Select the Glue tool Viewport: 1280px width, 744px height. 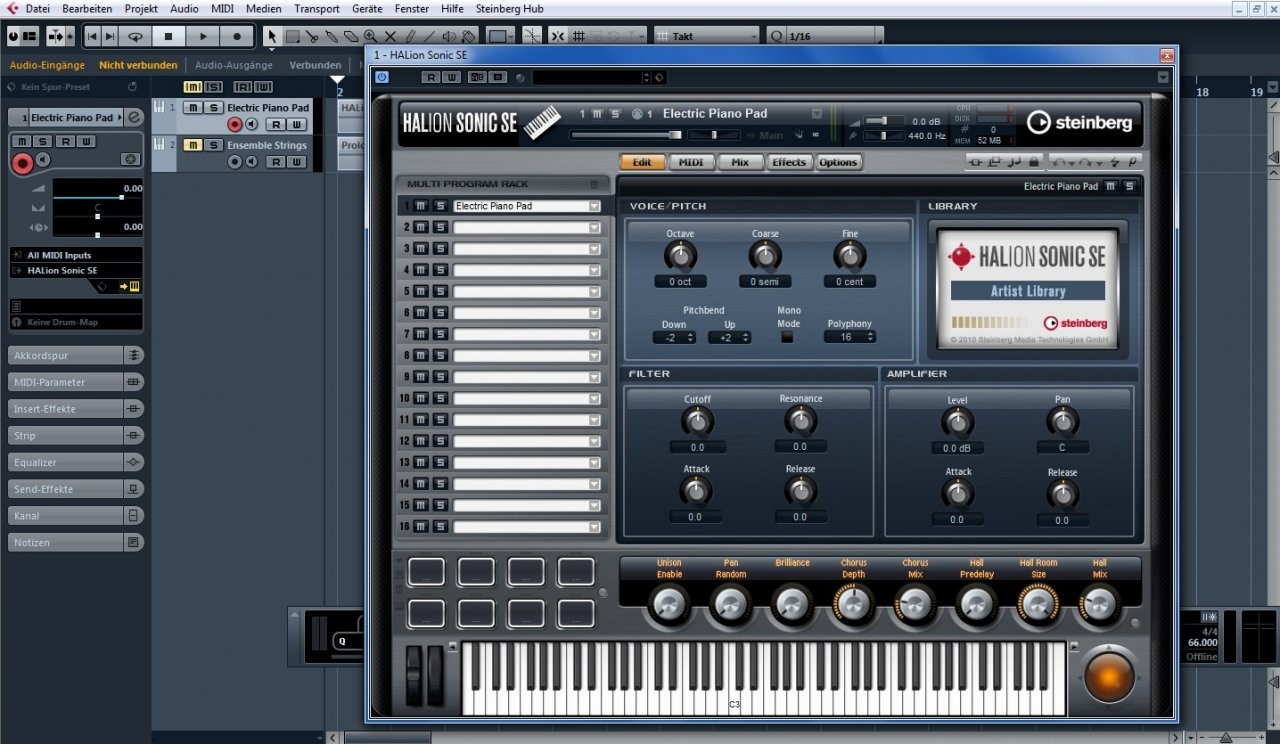[x=331, y=36]
